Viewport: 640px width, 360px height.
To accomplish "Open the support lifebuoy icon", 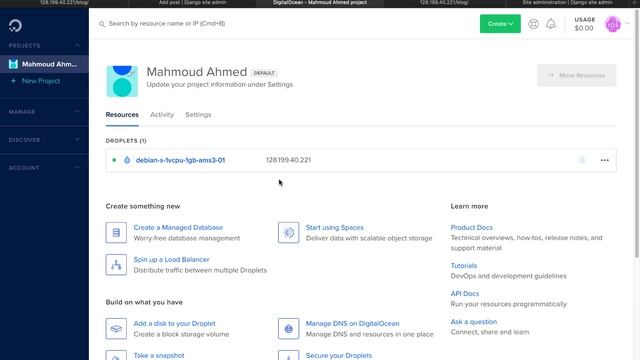I will [x=533, y=24].
